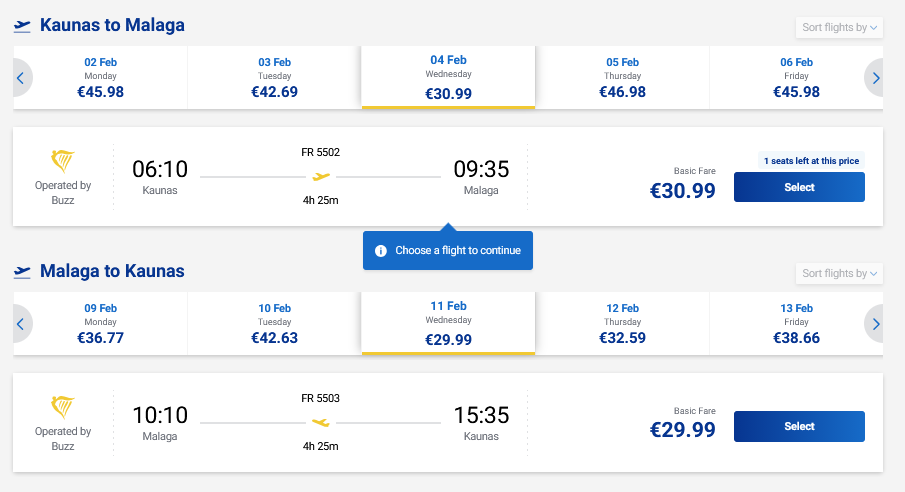Select the 02 Feb Monday outbound date
This screenshot has width=905, height=492.
[100, 77]
